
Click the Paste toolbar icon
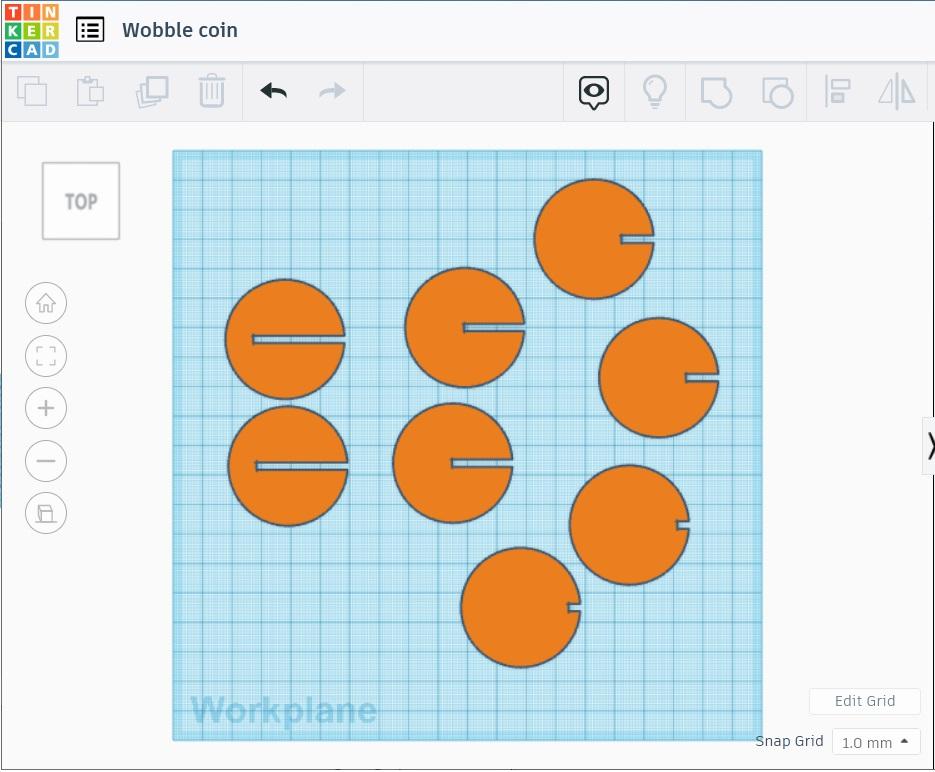(91, 91)
